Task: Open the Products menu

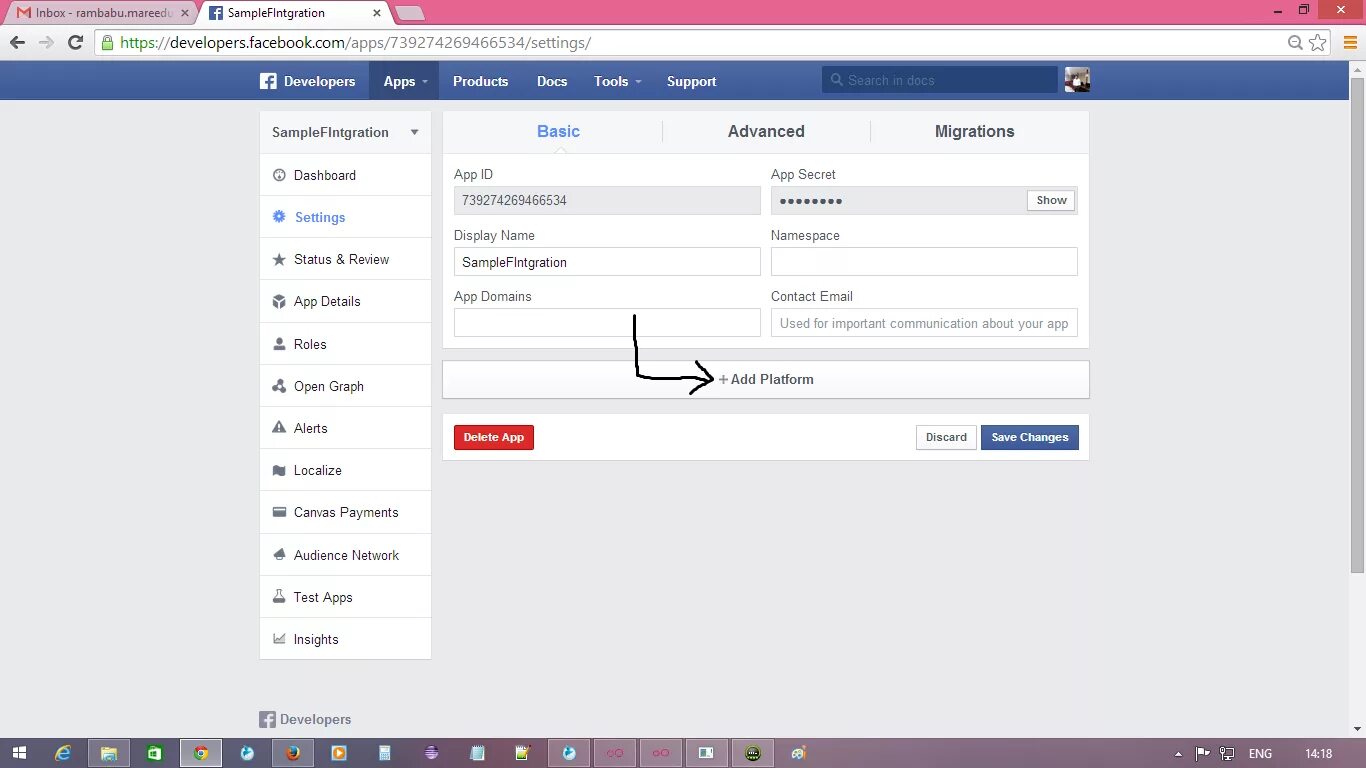Action: coord(480,81)
